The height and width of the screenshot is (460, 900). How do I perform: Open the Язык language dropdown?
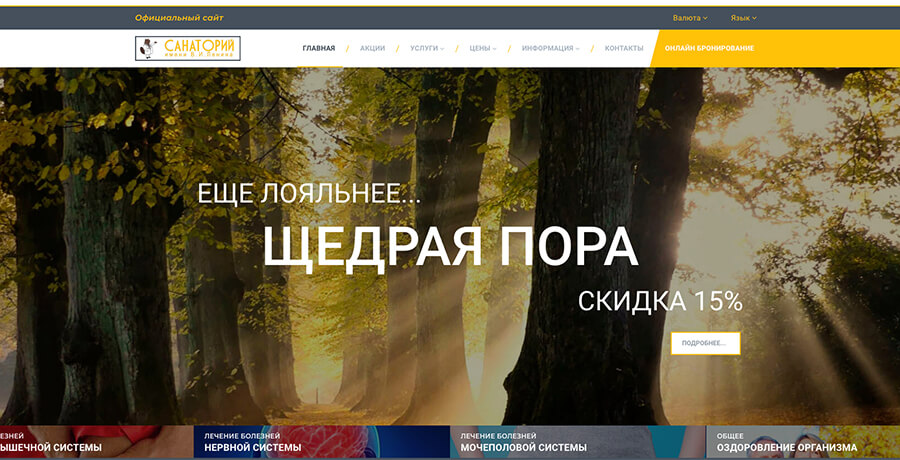pyautogui.click(x=743, y=18)
